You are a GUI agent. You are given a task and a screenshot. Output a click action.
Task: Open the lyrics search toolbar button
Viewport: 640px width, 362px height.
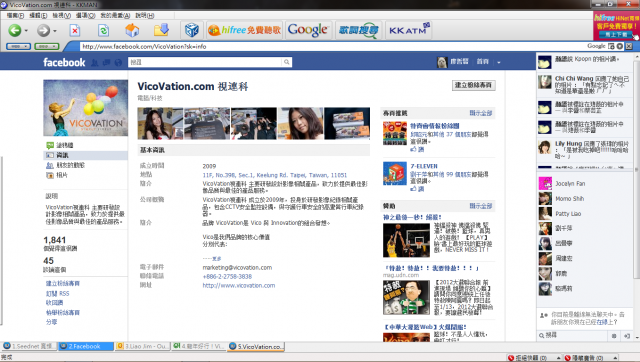(x=358, y=30)
